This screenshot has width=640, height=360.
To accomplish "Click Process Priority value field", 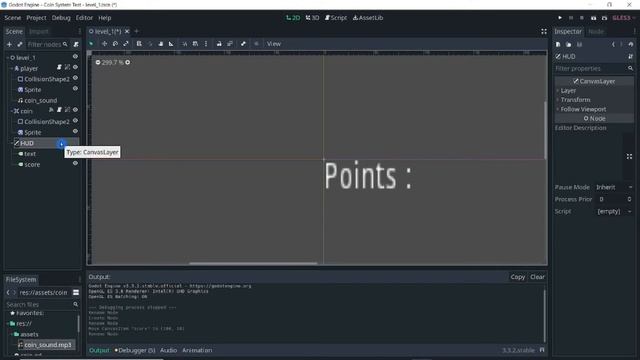I will 614,199.
